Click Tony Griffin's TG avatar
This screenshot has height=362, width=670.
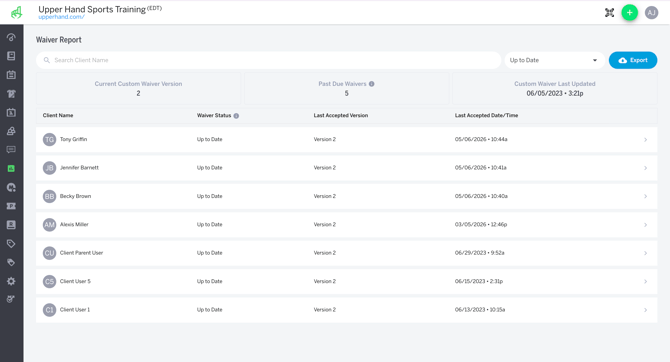[x=50, y=139]
